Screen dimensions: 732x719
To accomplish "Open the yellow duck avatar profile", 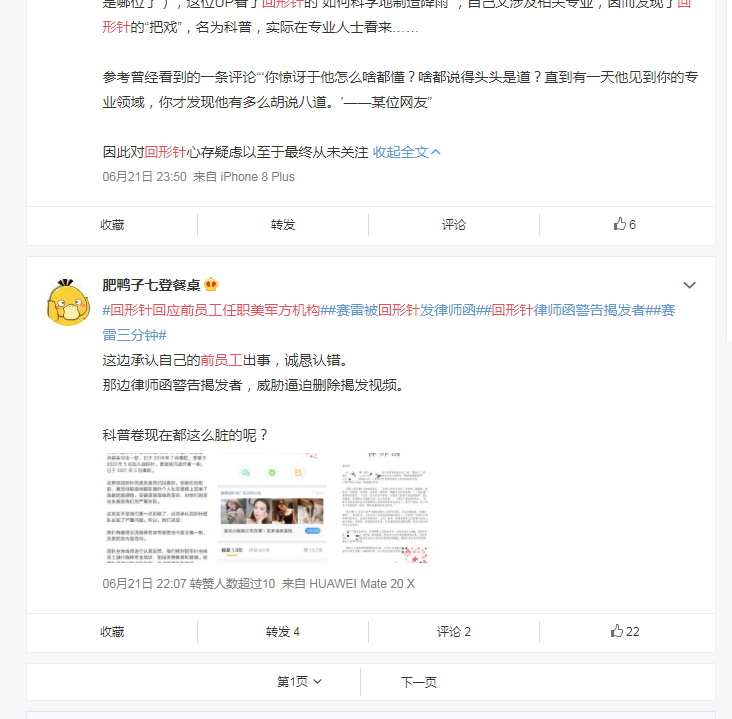I will point(69,302).
